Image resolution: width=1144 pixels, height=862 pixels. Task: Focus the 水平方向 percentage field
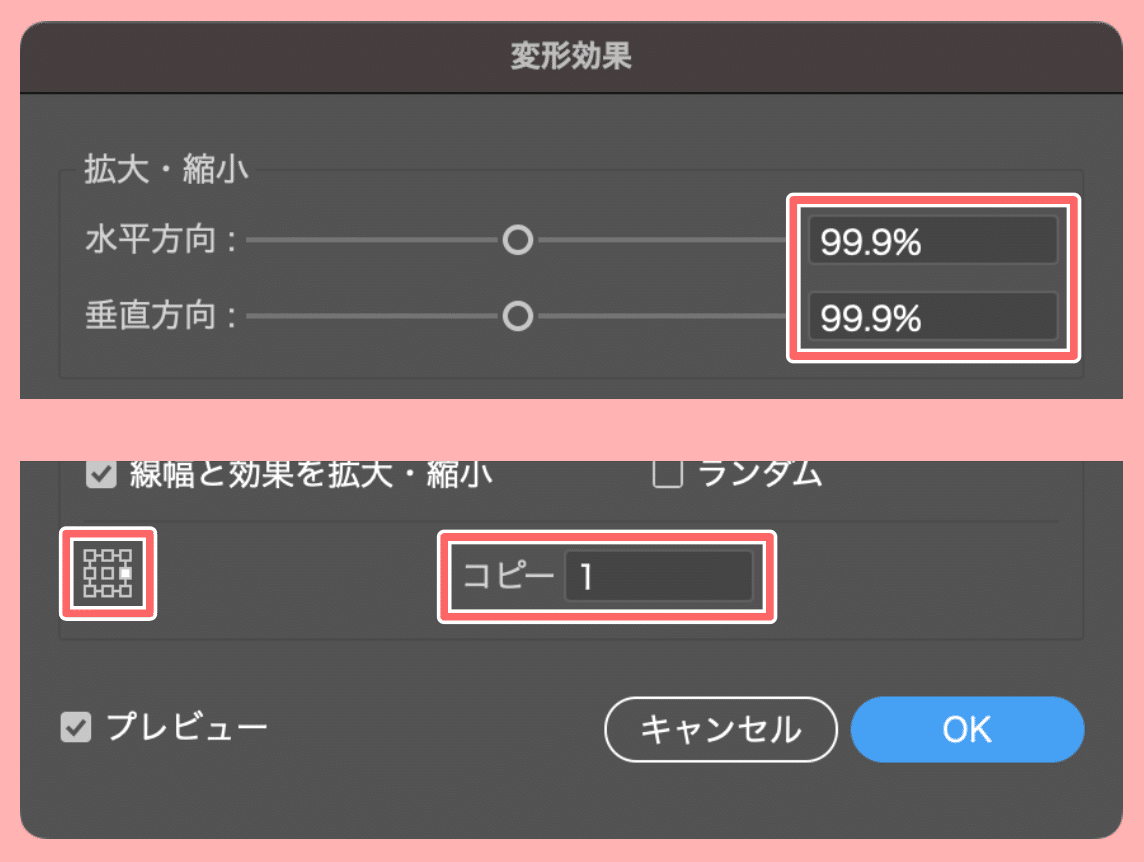point(933,241)
